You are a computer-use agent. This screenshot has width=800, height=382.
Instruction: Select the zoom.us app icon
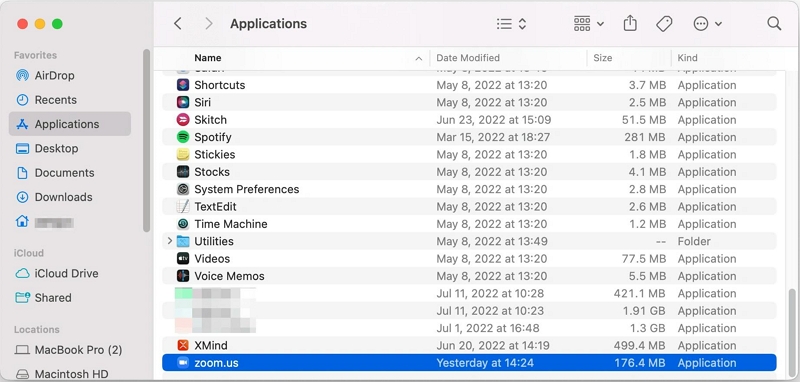coord(183,363)
